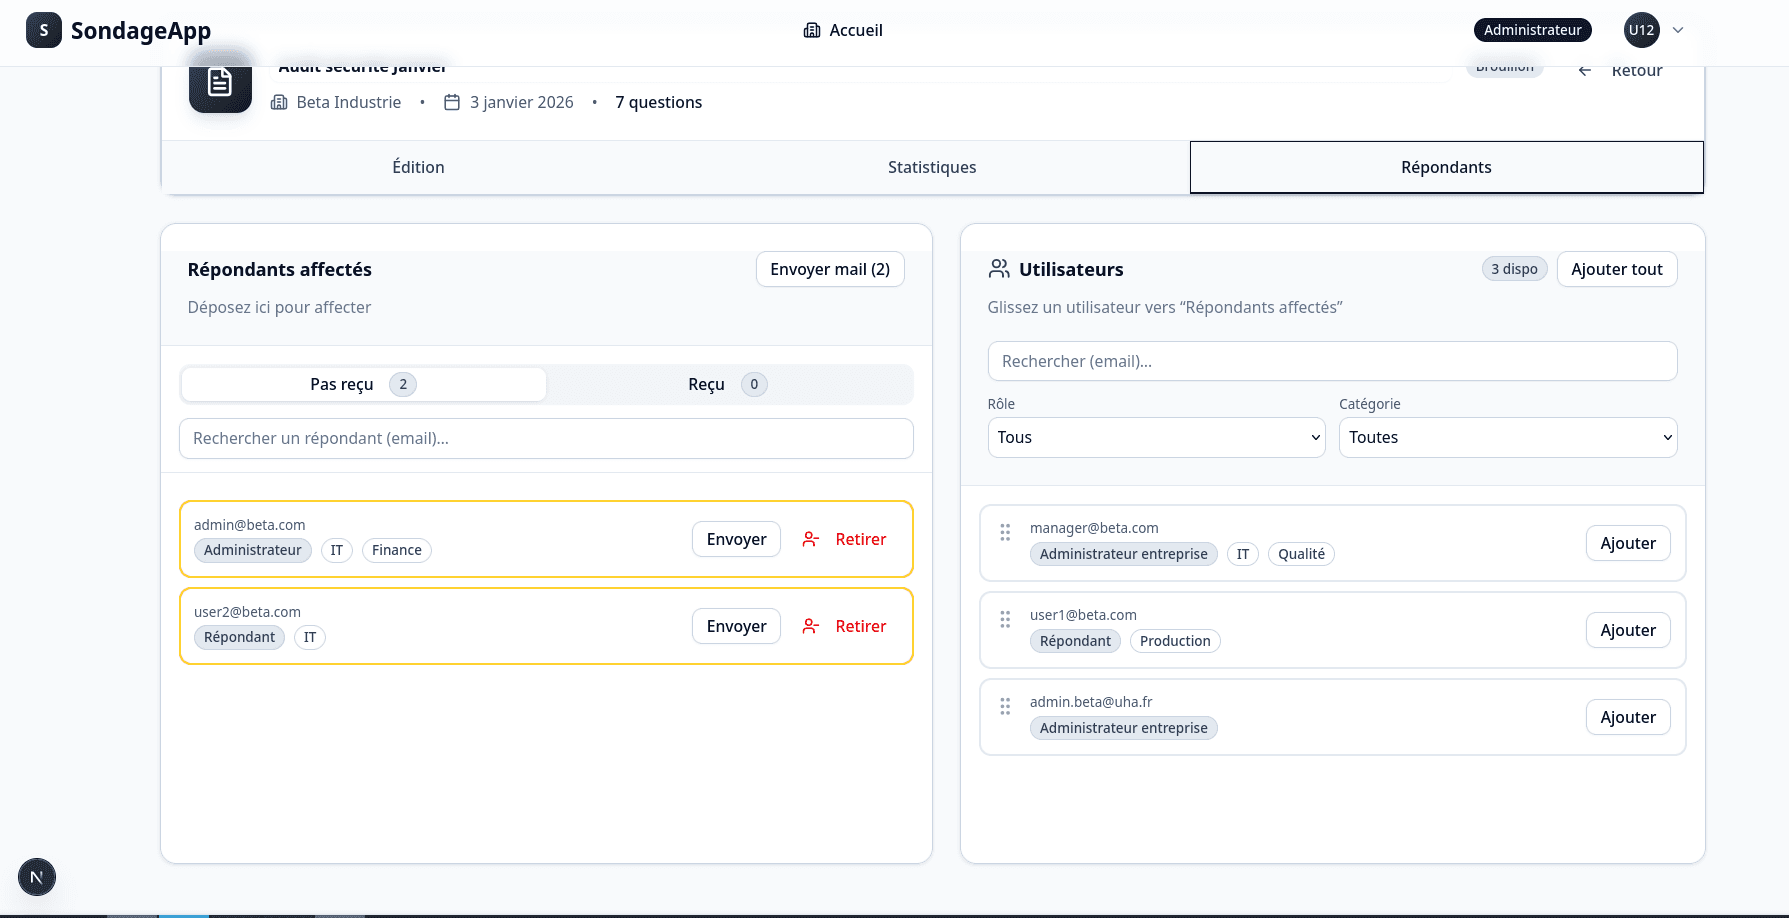This screenshot has height=918, width=1789.
Task: Add manager@beta.com with Ajouter
Action: 1628,543
